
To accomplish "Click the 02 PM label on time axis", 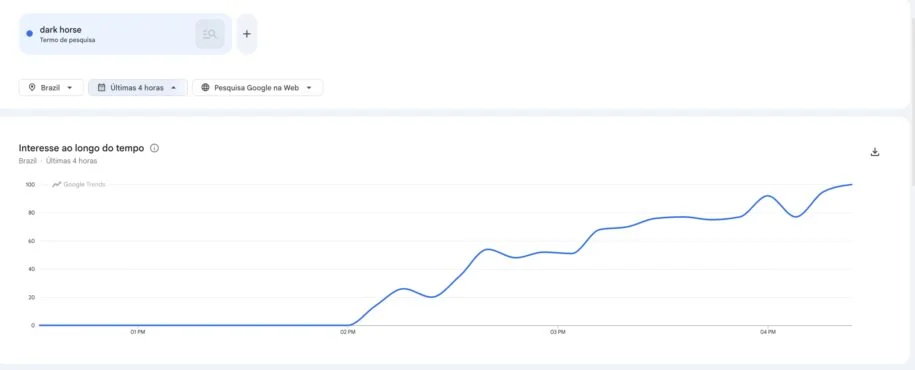I will tap(347, 332).
